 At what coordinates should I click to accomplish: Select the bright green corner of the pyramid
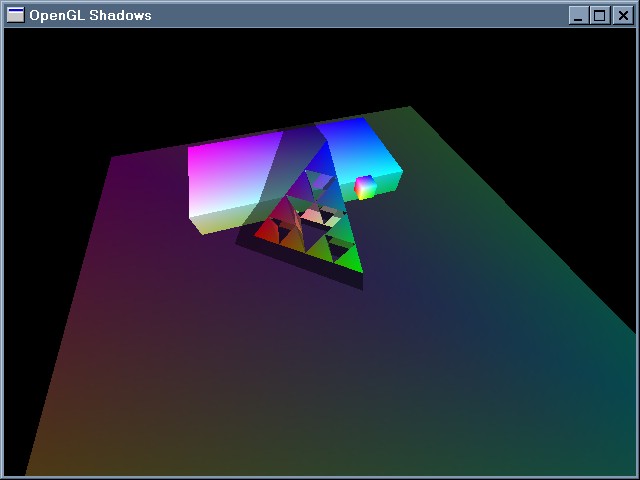point(350,260)
